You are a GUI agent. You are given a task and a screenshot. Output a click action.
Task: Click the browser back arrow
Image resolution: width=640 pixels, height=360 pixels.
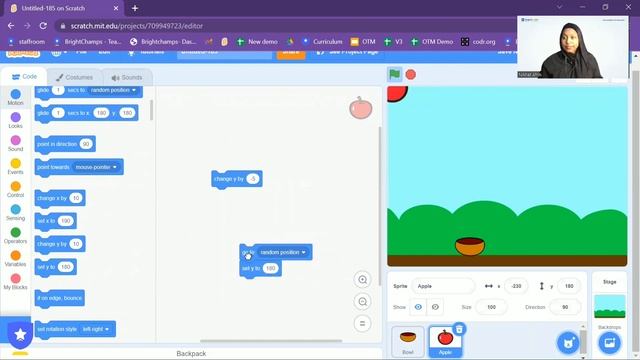click(x=11, y=26)
